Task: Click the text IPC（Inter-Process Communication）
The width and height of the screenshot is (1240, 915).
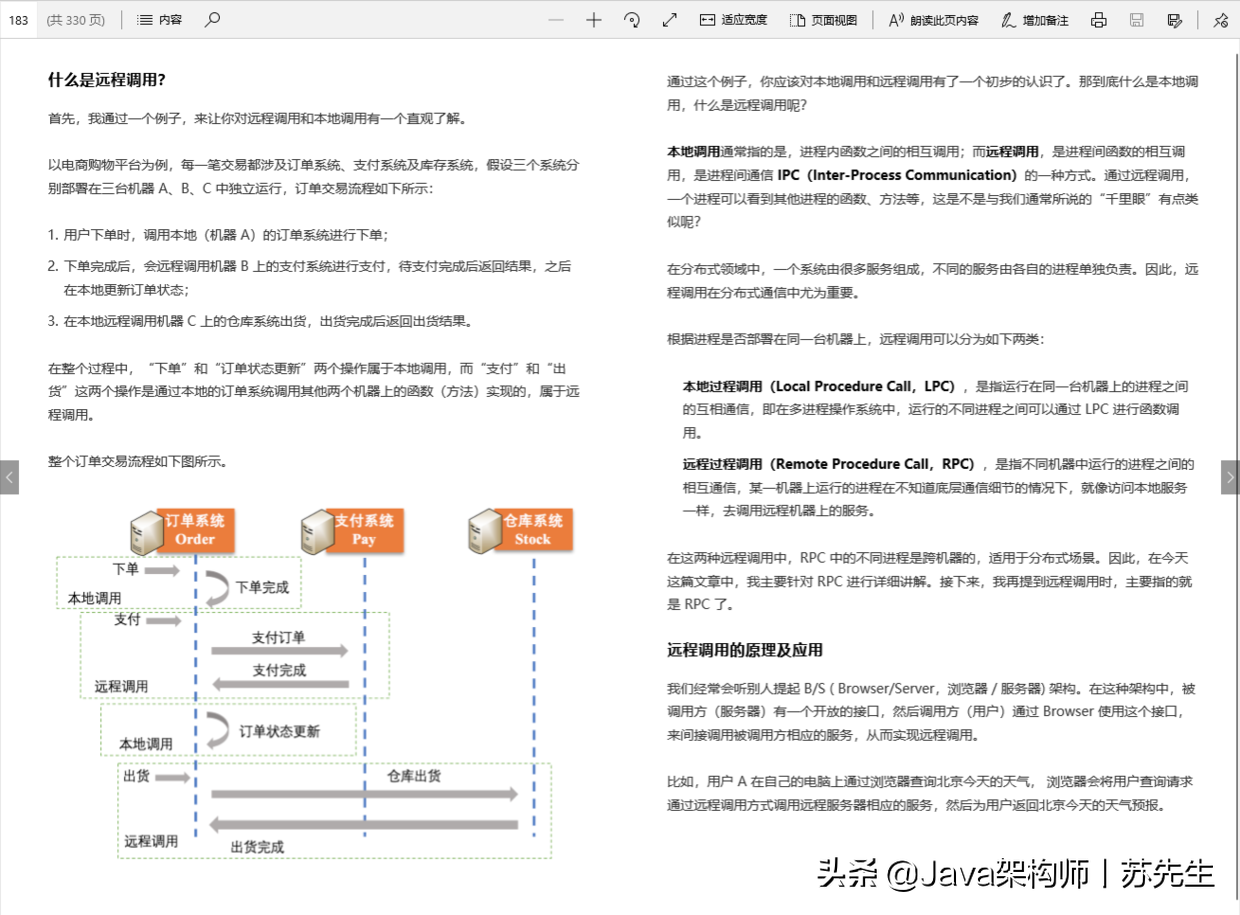Action: [x=897, y=175]
